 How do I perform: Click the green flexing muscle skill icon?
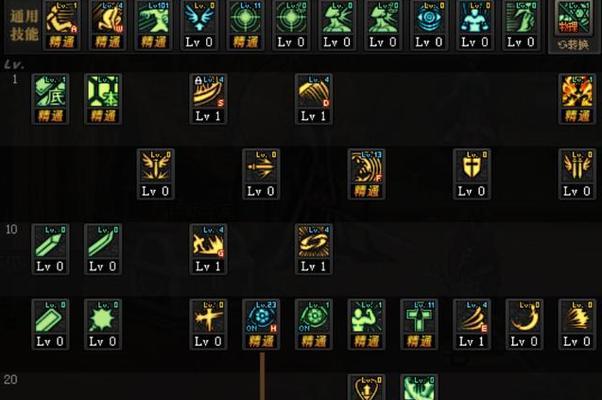tap(366, 316)
